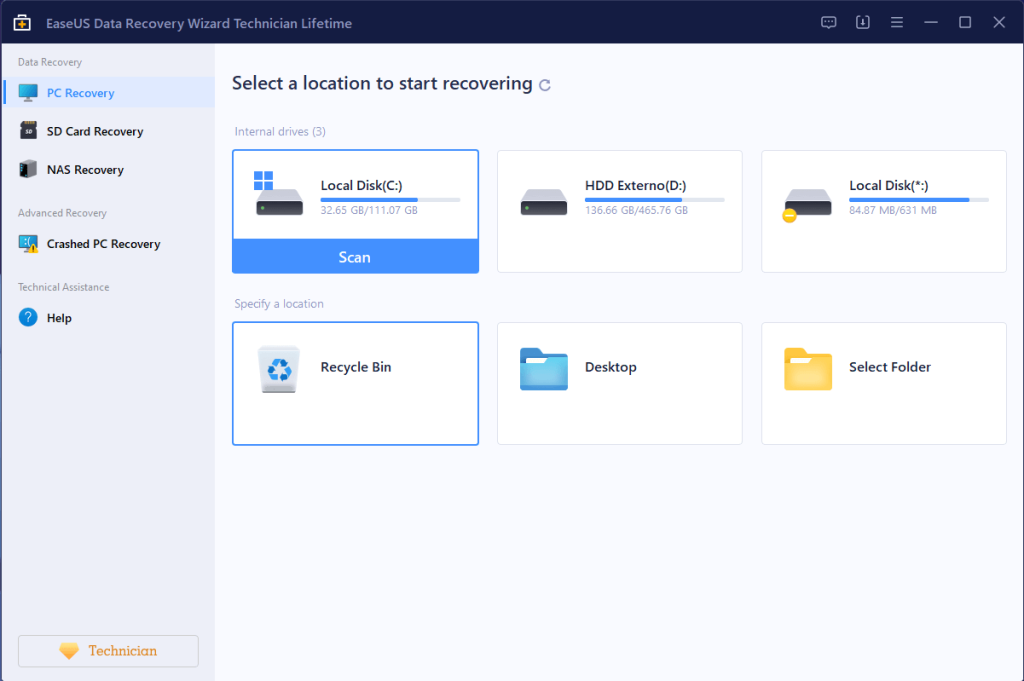Select the HDD Externo(D:) drive label
This screenshot has width=1024, height=681.
635,185
